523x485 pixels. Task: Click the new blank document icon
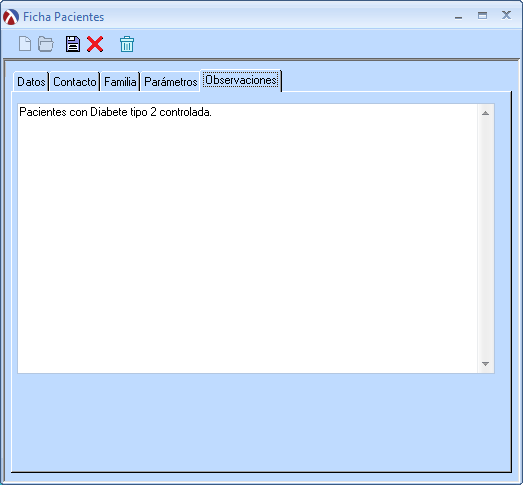(25, 44)
